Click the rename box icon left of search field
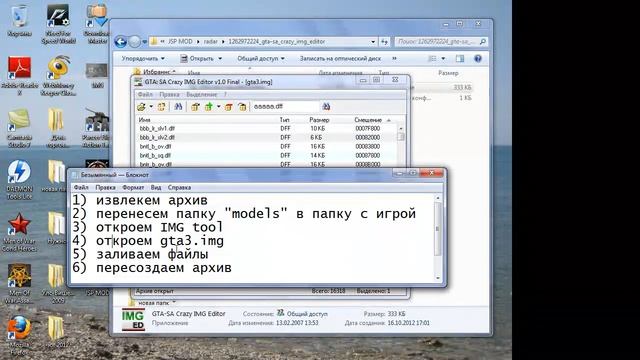The width and height of the screenshot is (640, 360). coord(242,107)
